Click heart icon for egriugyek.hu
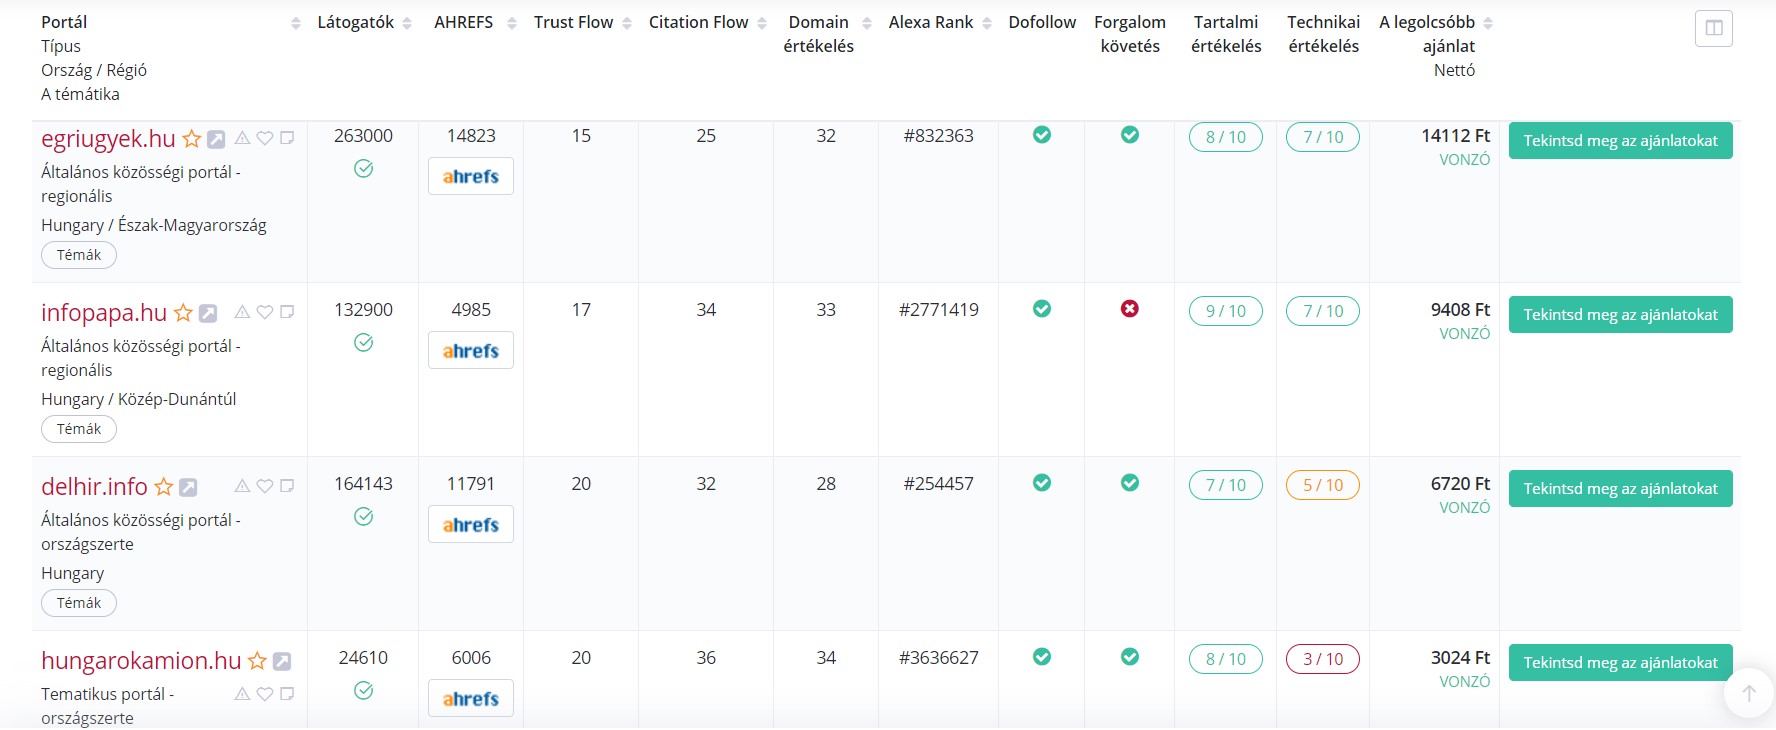Screen dimensions: 1776x730 coord(265,138)
